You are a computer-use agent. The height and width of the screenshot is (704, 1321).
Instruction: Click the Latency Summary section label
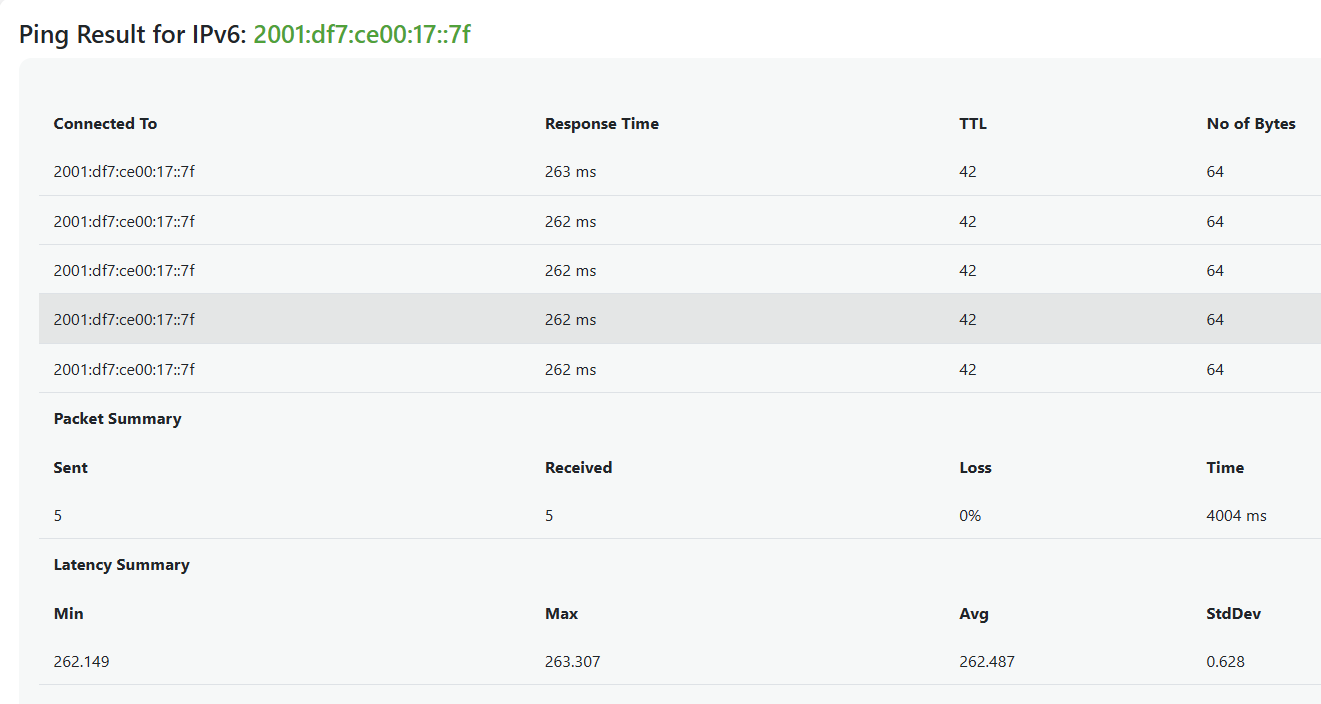pos(121,565)
